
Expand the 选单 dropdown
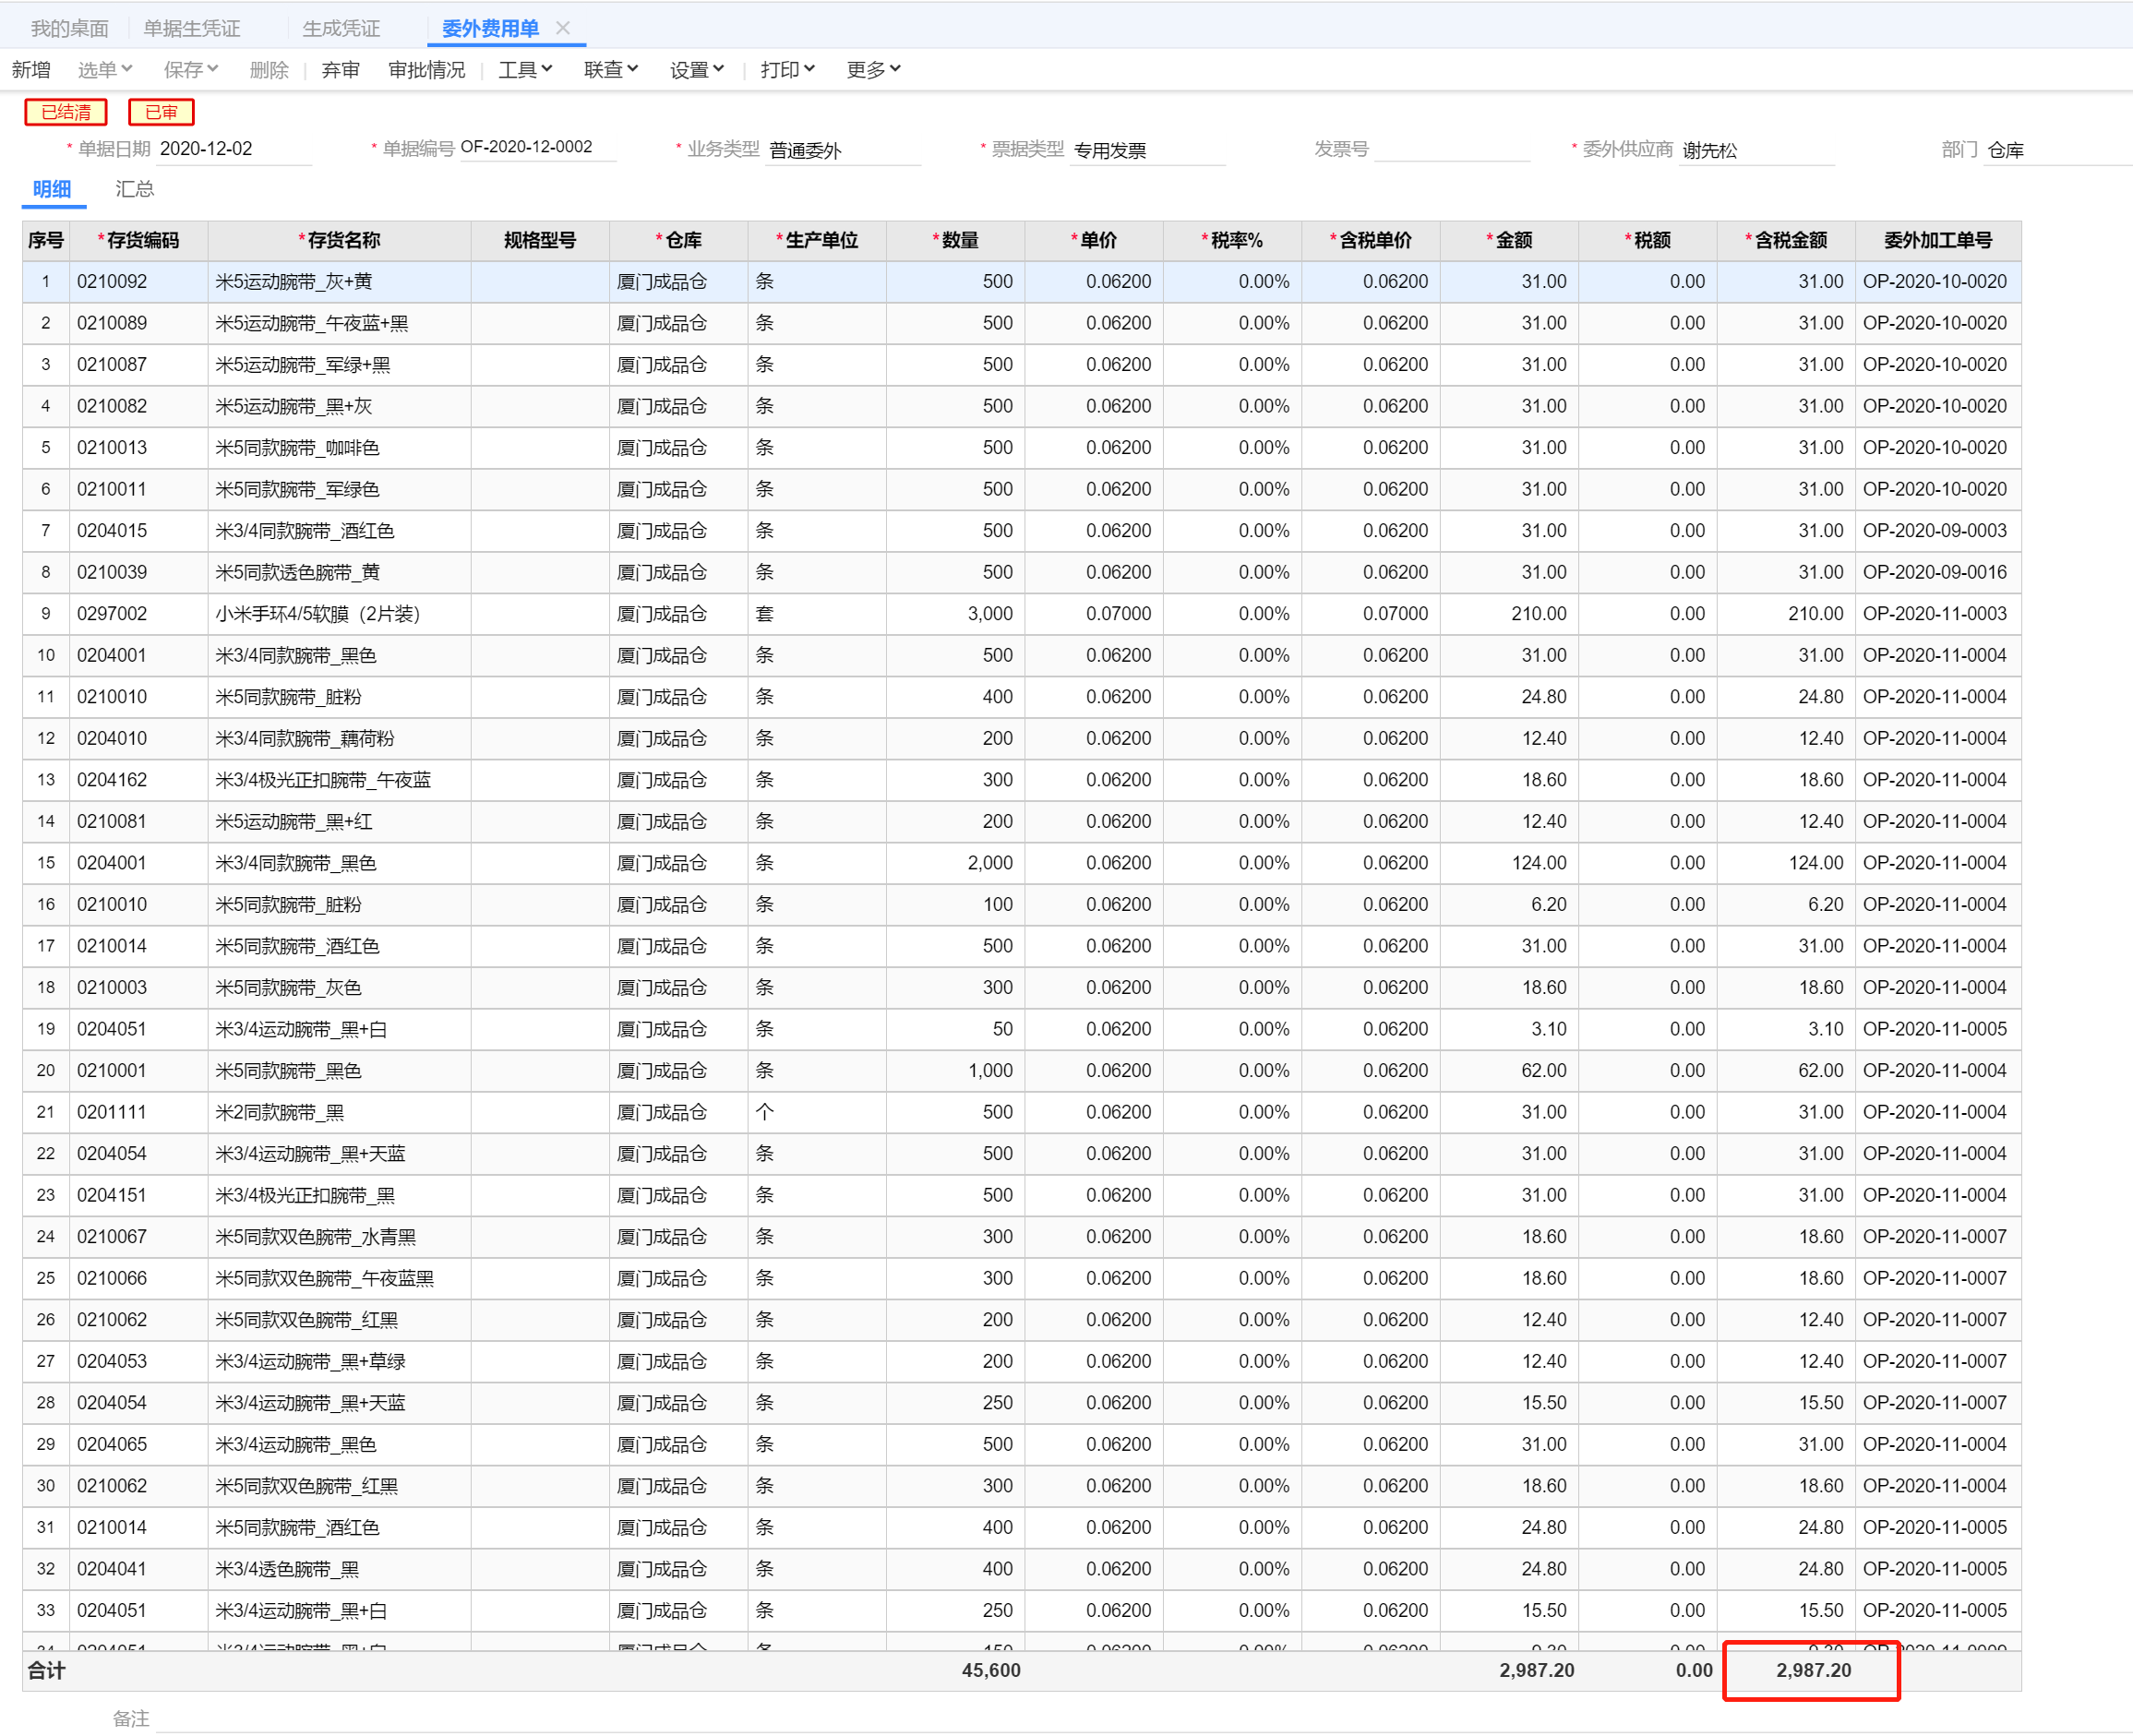pyautogui.click(x=104, y=69)
